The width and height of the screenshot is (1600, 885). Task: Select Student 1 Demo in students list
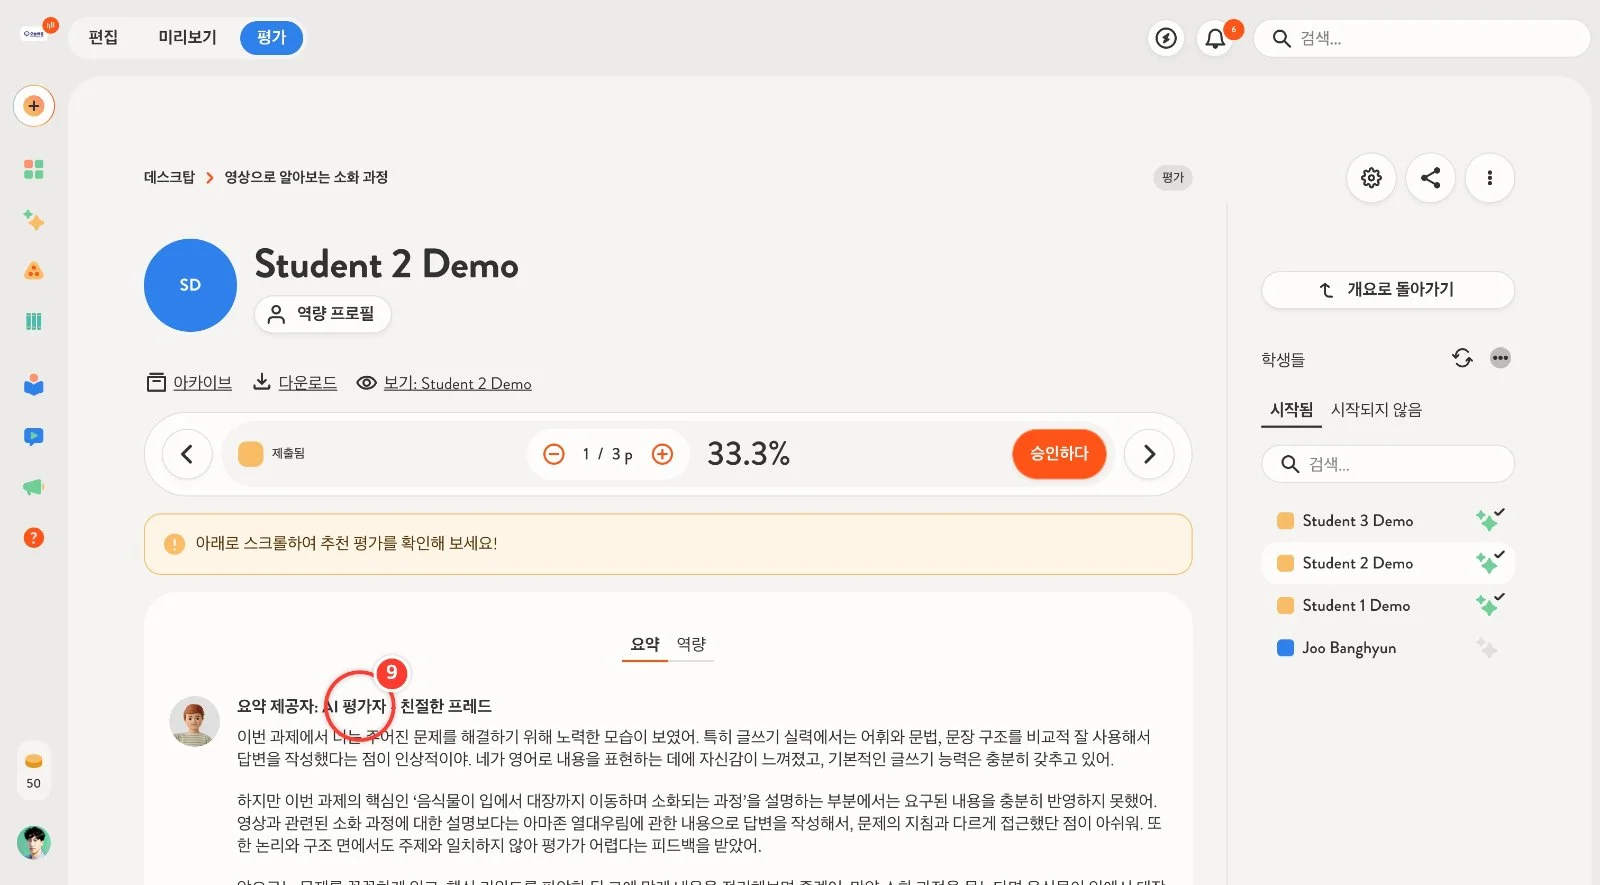tap(1388, 606)
